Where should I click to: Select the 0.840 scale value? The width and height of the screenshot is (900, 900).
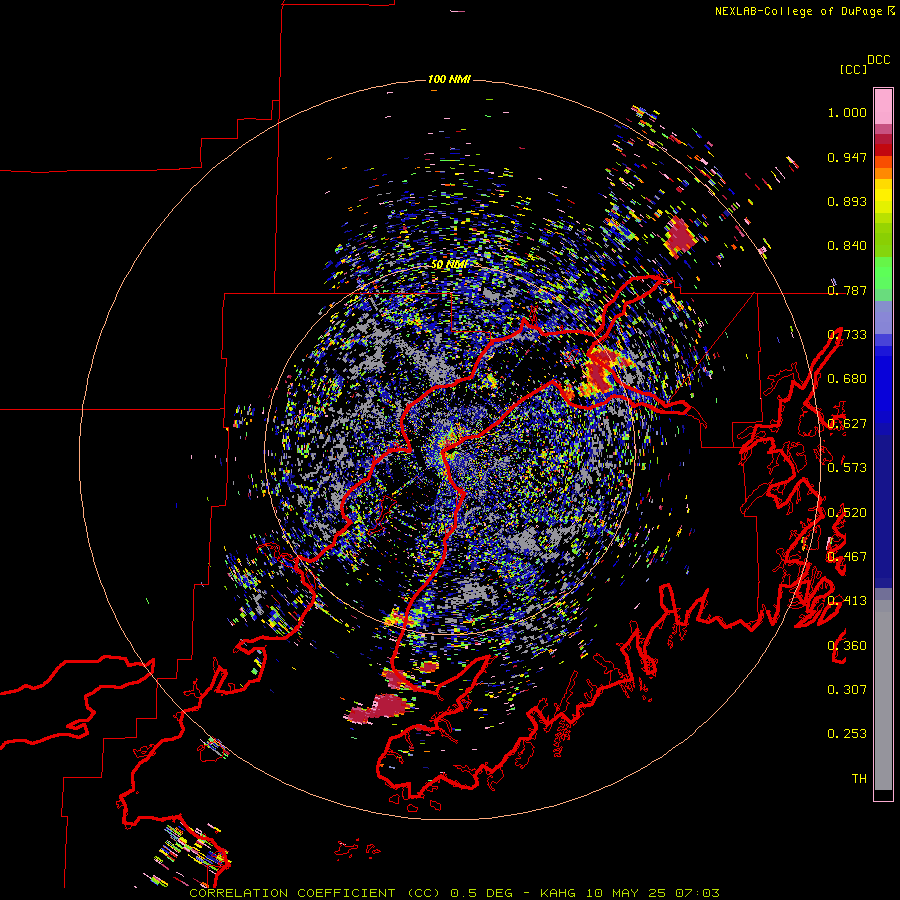point(847,246)
